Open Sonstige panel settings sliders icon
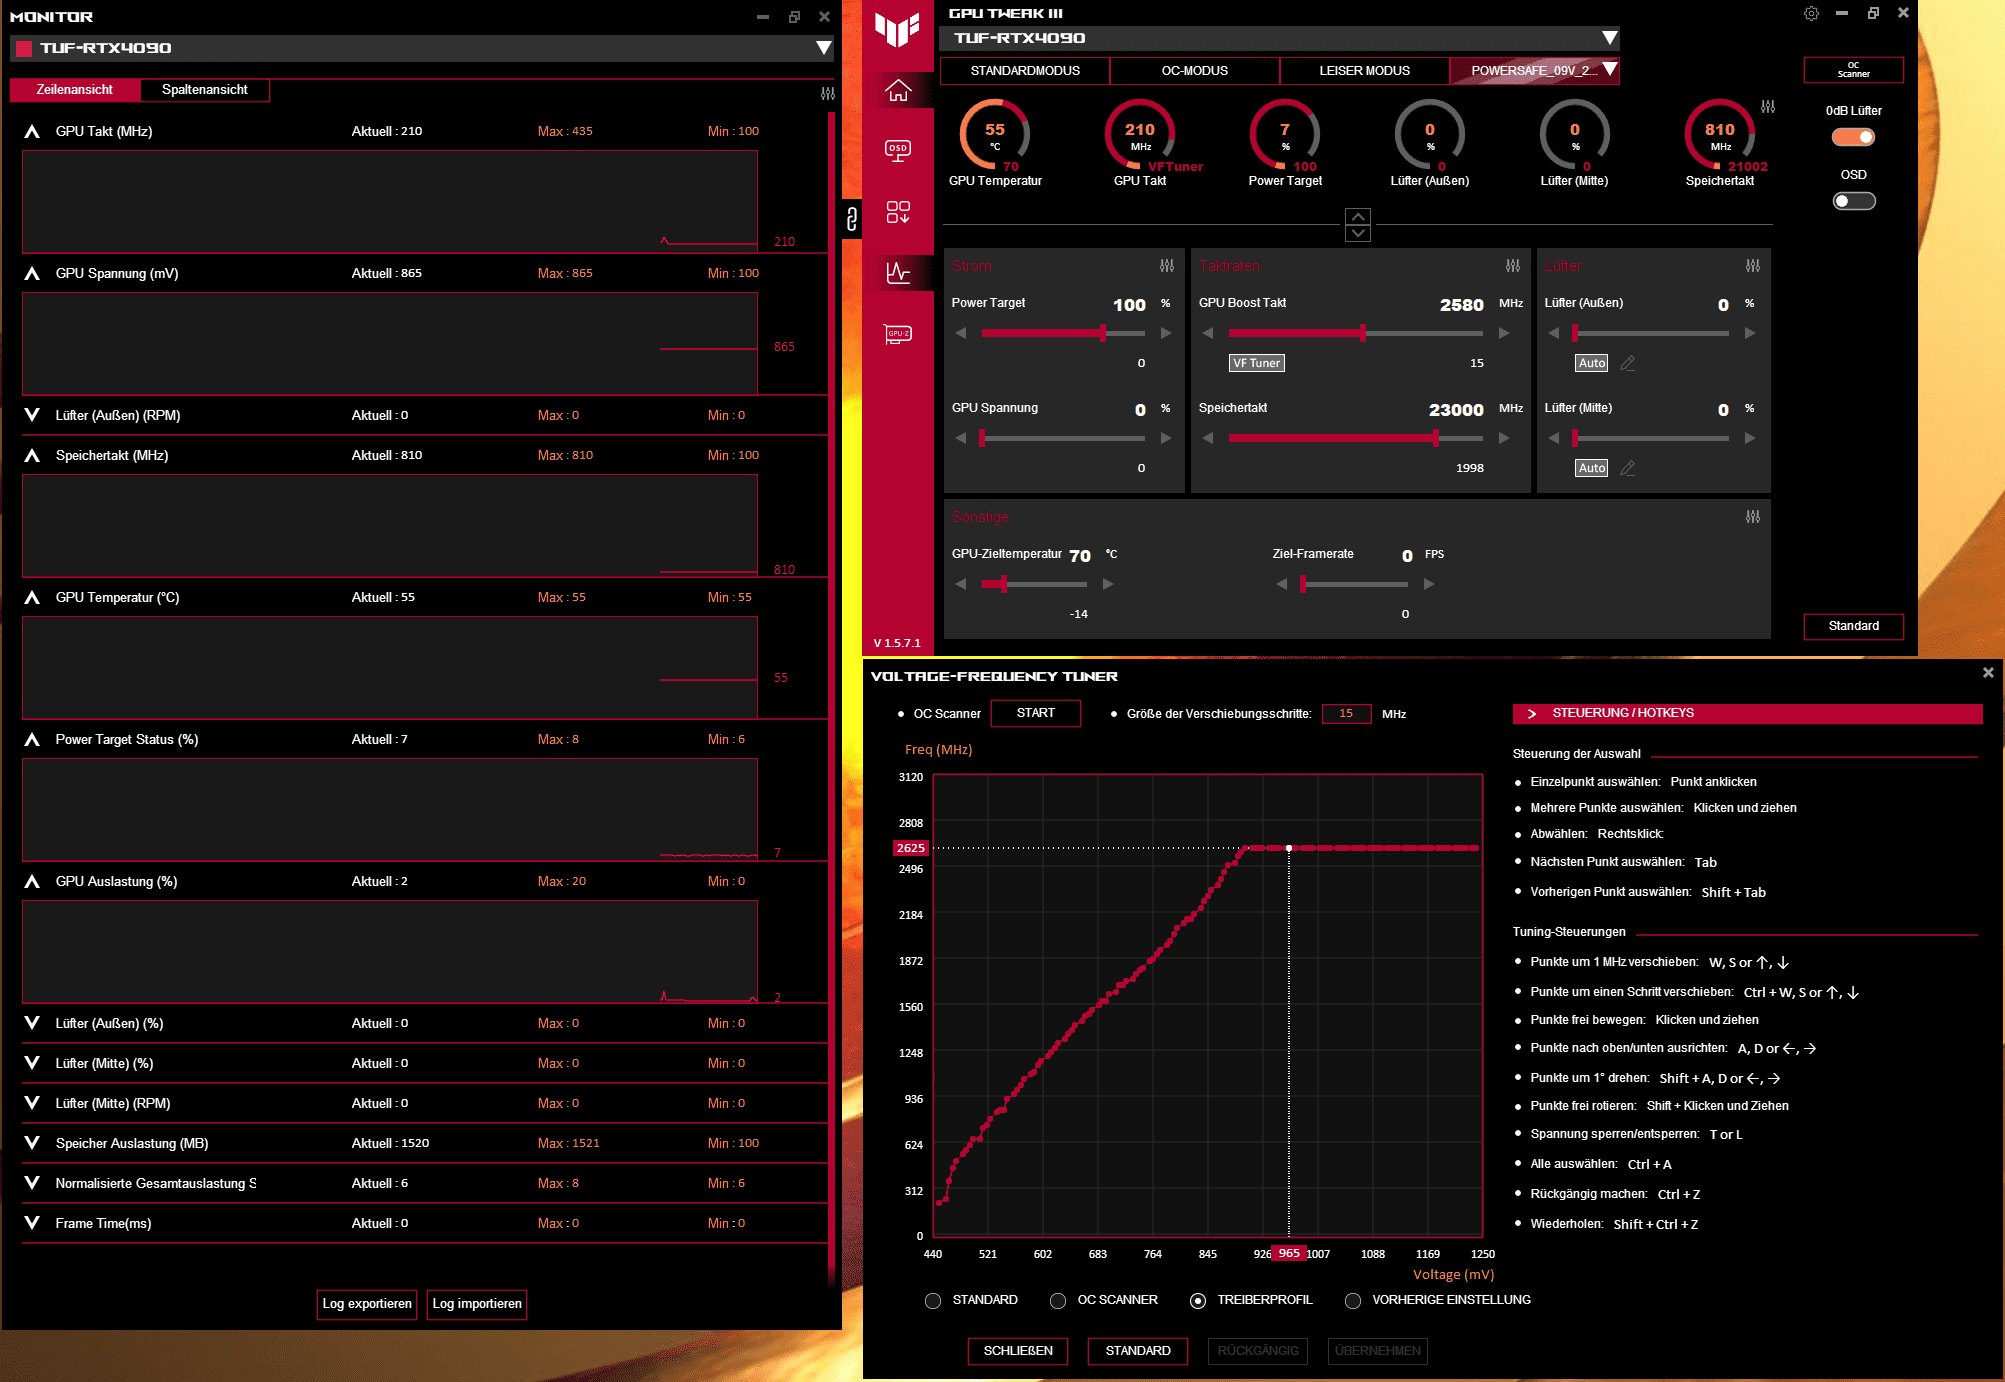 (x=1753, y=517)
